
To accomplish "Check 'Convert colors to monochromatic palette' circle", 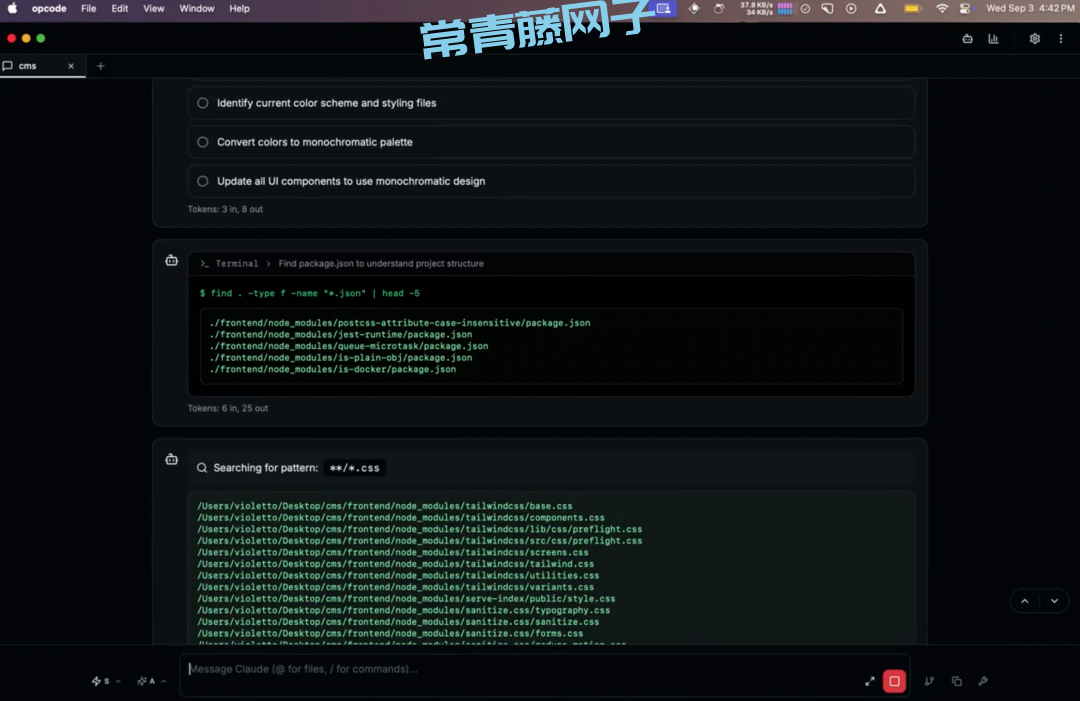I will pyautogui.click(x=203, y=142).
